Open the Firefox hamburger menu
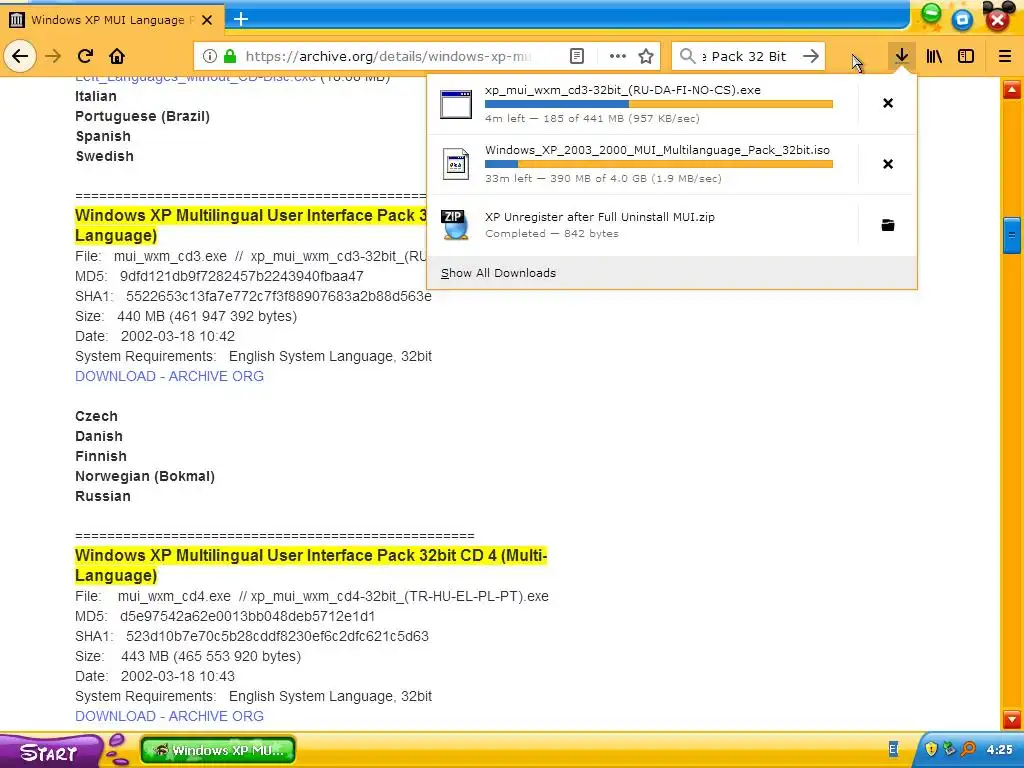 coord(1005,56)
